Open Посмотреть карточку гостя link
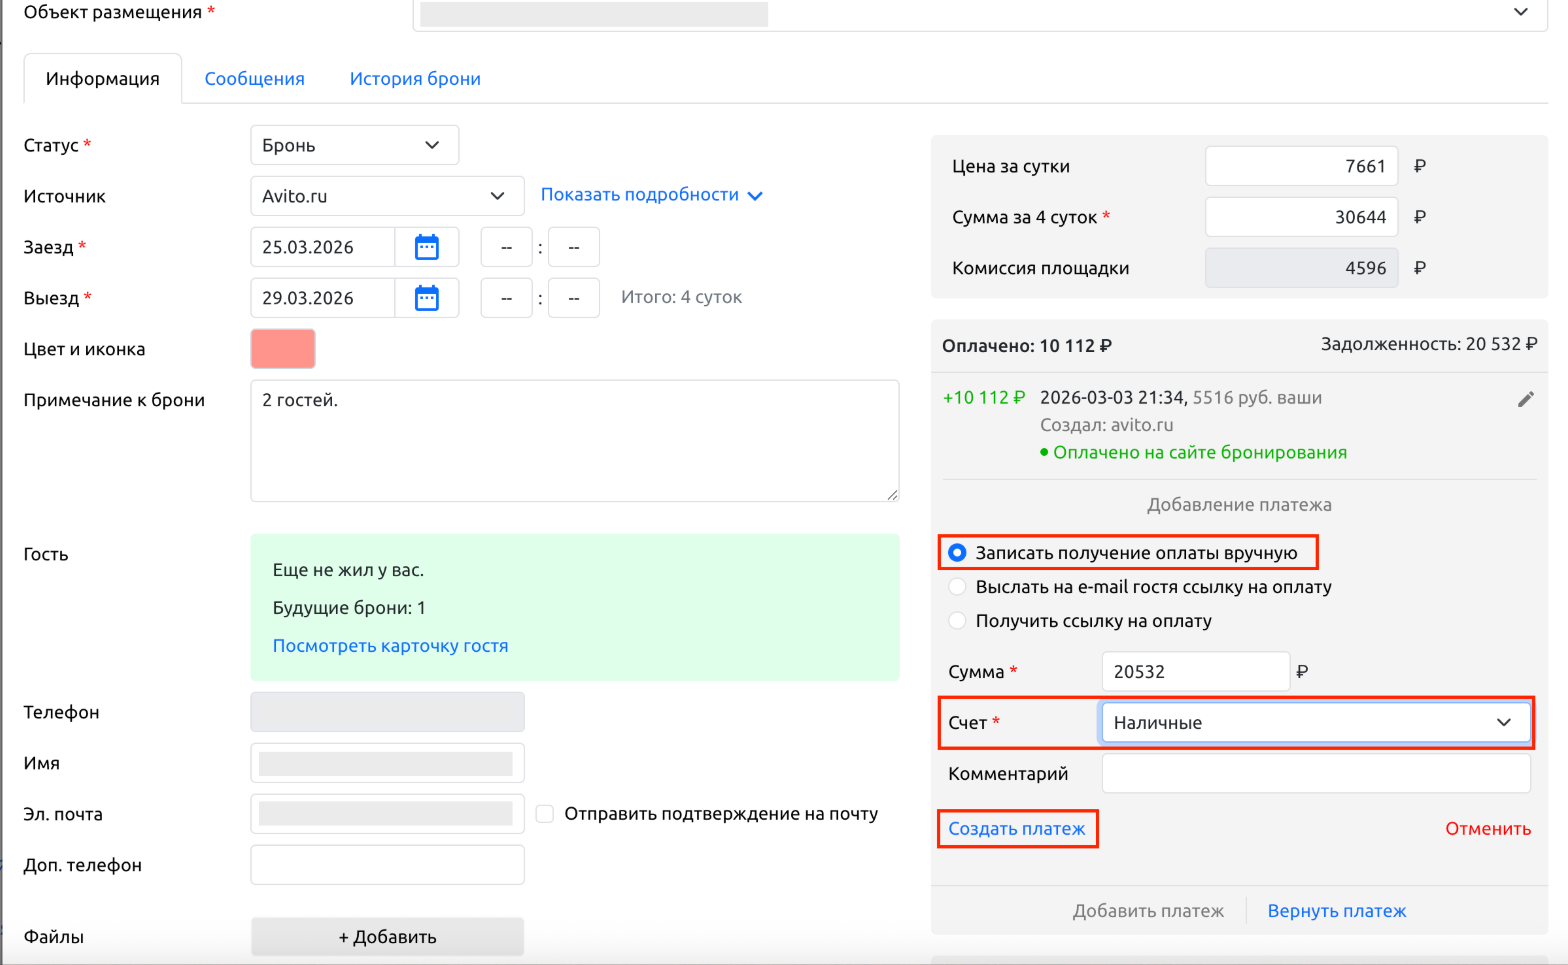This screenshot has width=1568, height=965. pyautogui.click(x=390, y=646)
